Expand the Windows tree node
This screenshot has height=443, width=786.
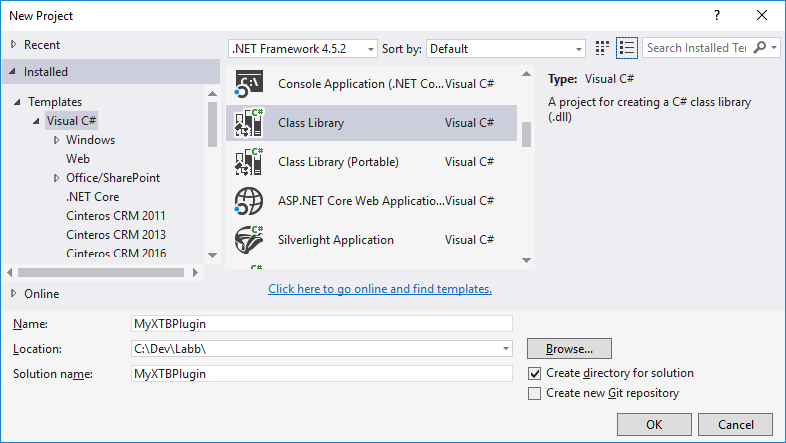pyautogui.click(x=56, y=140)
